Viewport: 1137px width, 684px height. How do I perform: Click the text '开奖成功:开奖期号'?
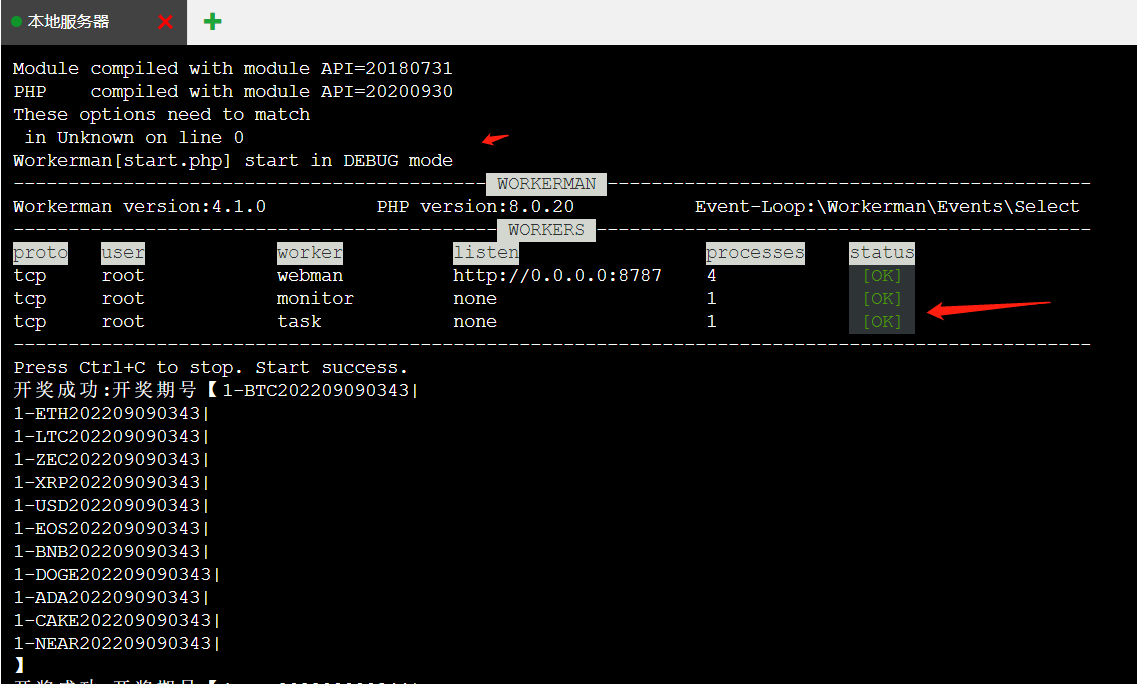tap(105, 390)
